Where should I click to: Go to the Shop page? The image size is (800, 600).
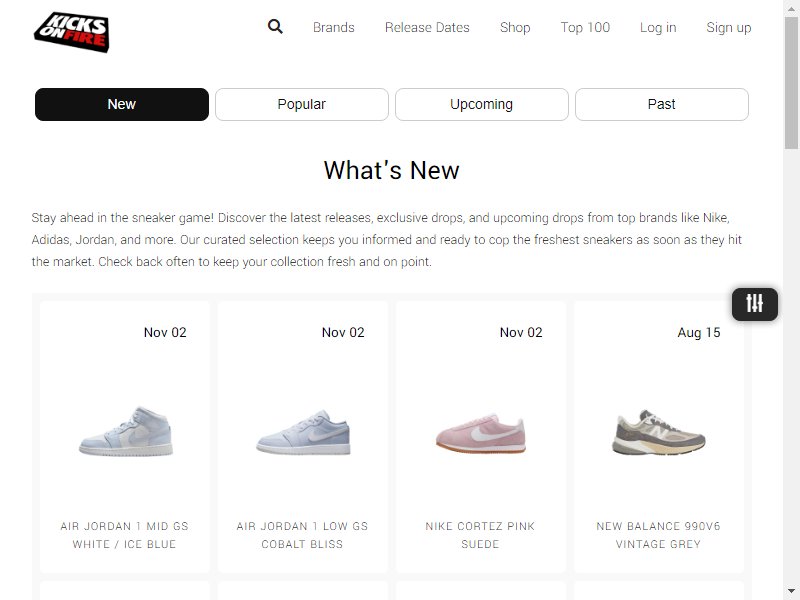pyautogui.click(x=515, y=28)
